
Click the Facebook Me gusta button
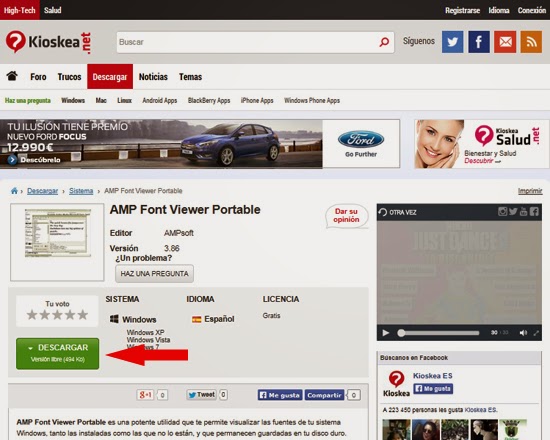(280, 395)
